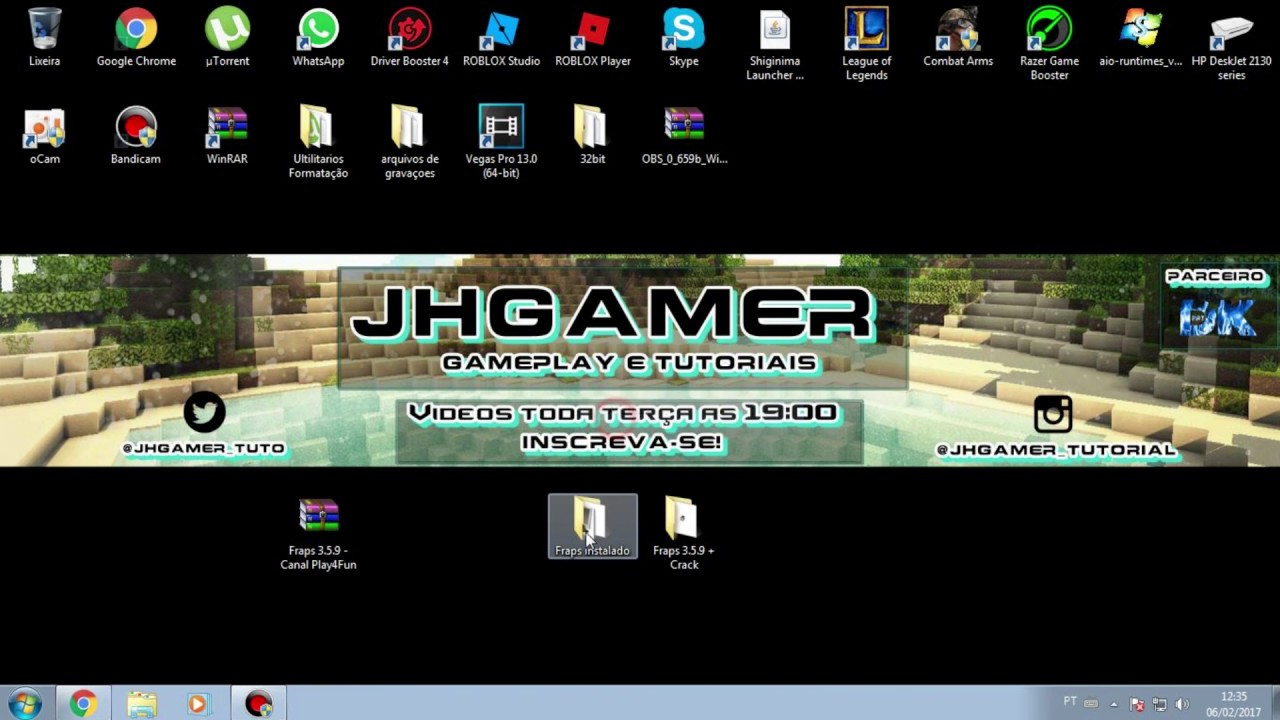Select the 32bit folder
This screenshot has width=1280, height=720.
click(x=592, y=136)
